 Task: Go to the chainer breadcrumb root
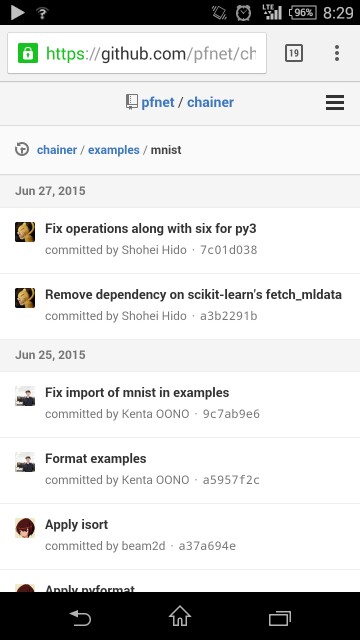coord(57,150)
